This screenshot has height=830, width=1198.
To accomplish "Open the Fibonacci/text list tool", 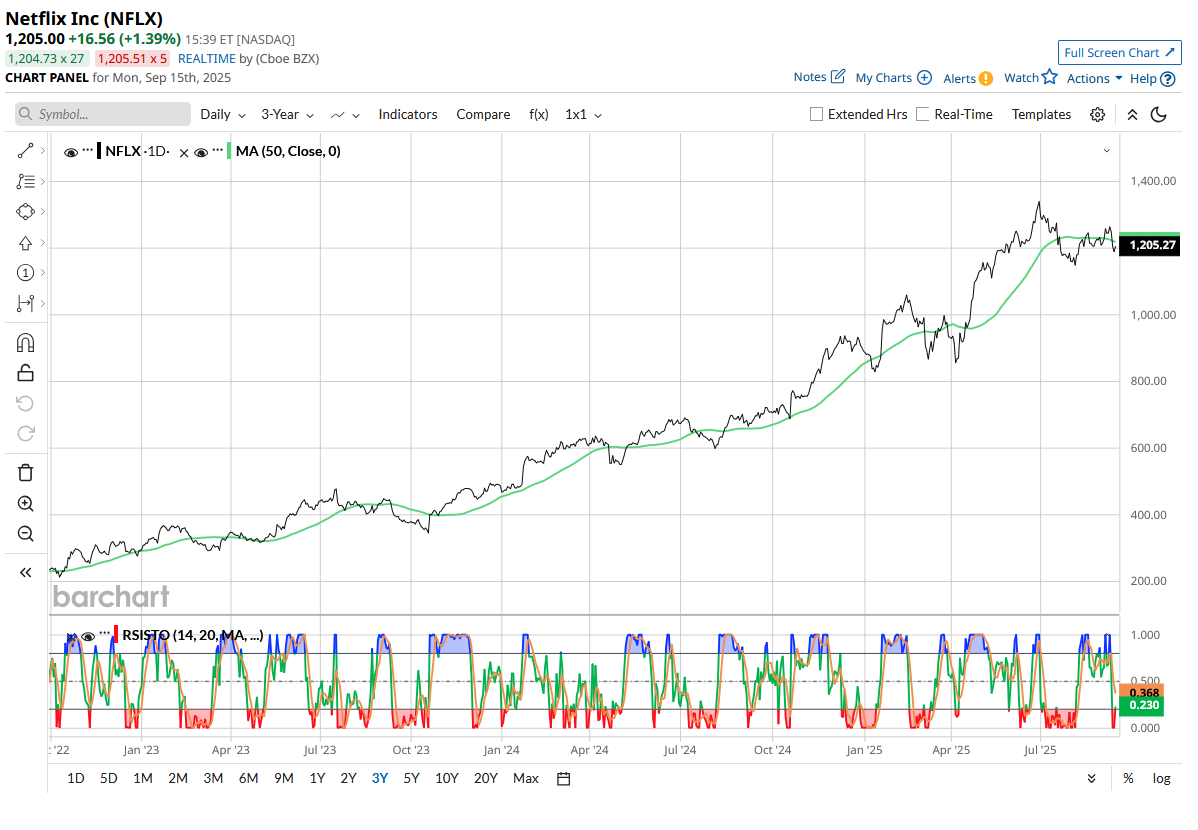I will [x=25, y=181].
